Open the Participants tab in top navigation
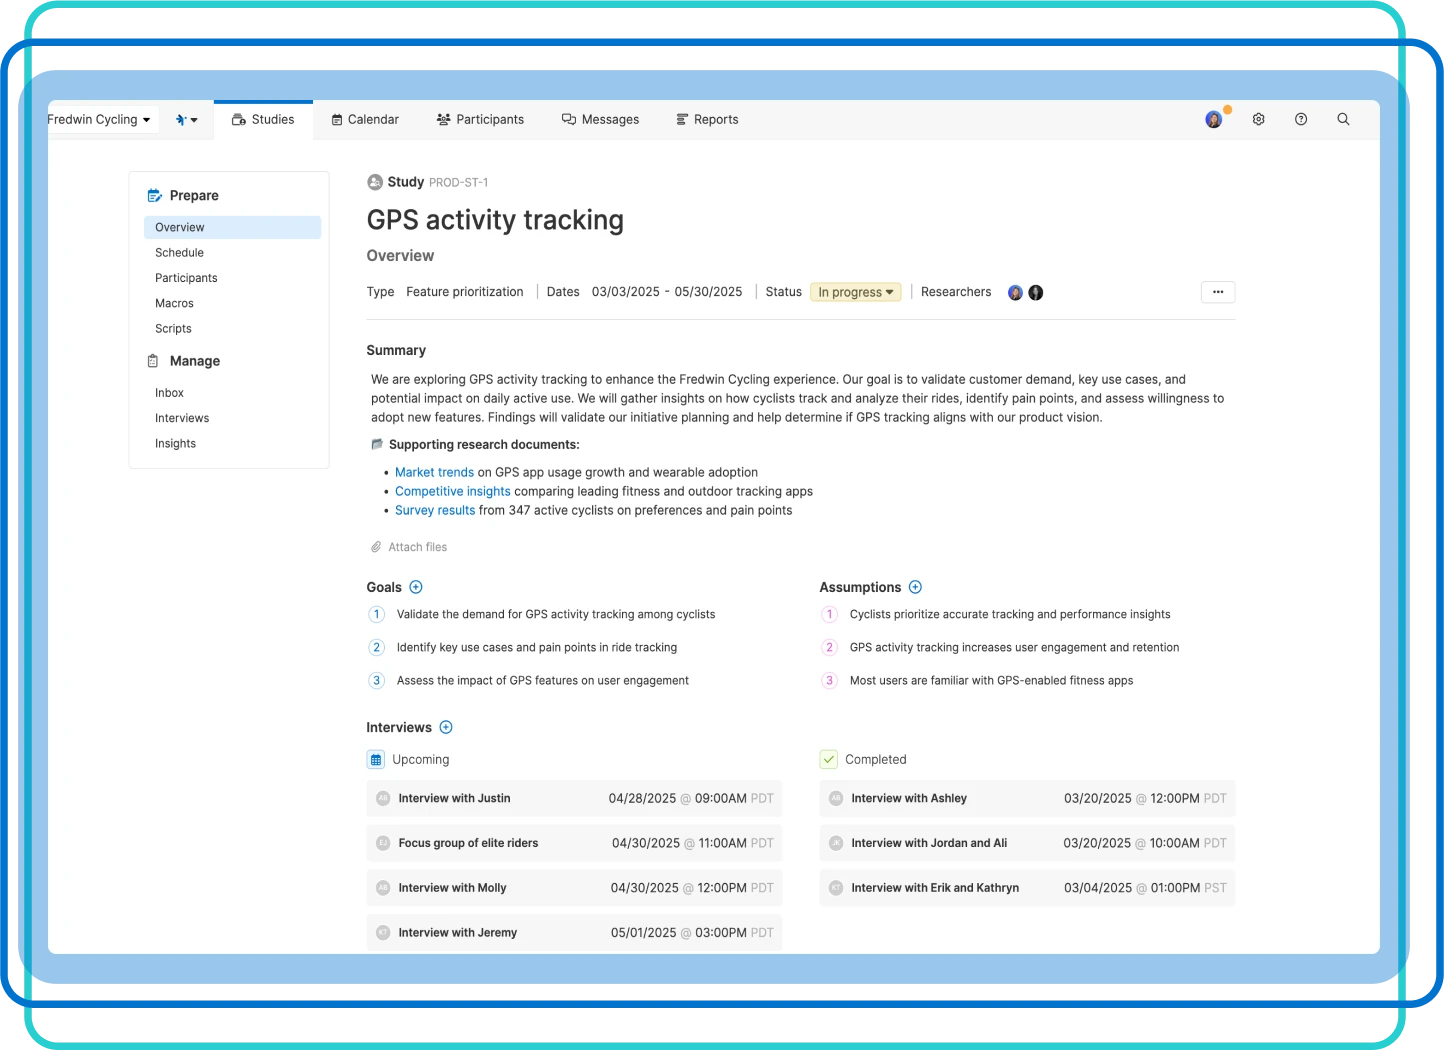The width and height of the screenshot is (1444, 1050). coord(480,119)
